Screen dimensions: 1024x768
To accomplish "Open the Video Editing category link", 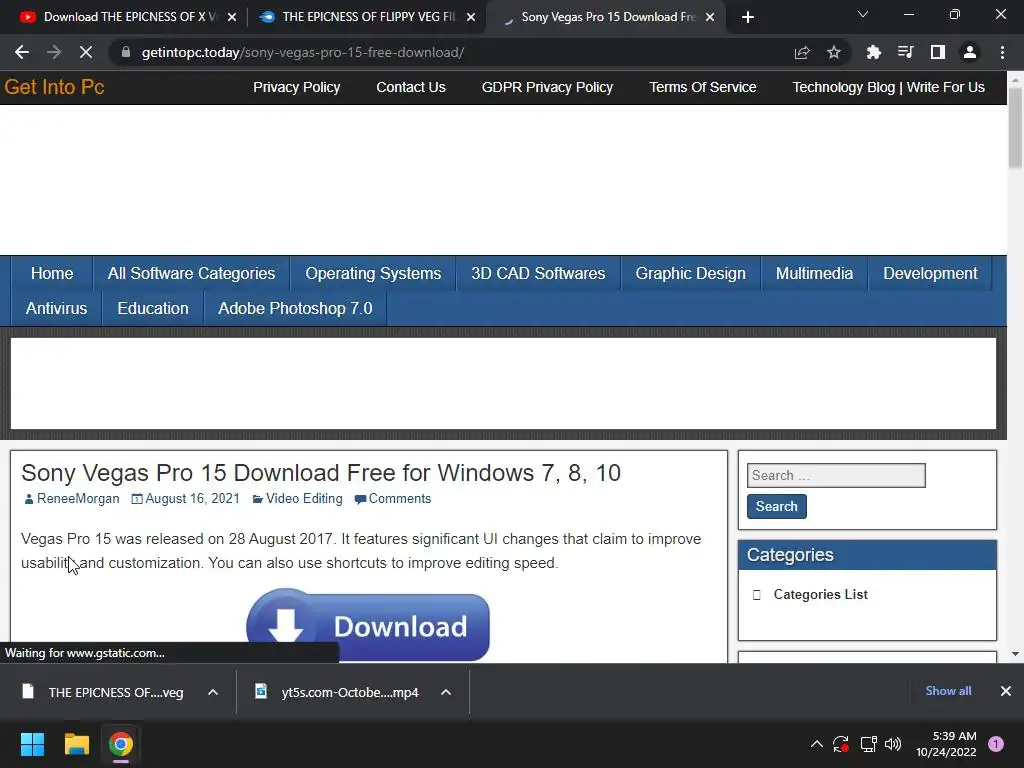I will click(x=304, y=498).
